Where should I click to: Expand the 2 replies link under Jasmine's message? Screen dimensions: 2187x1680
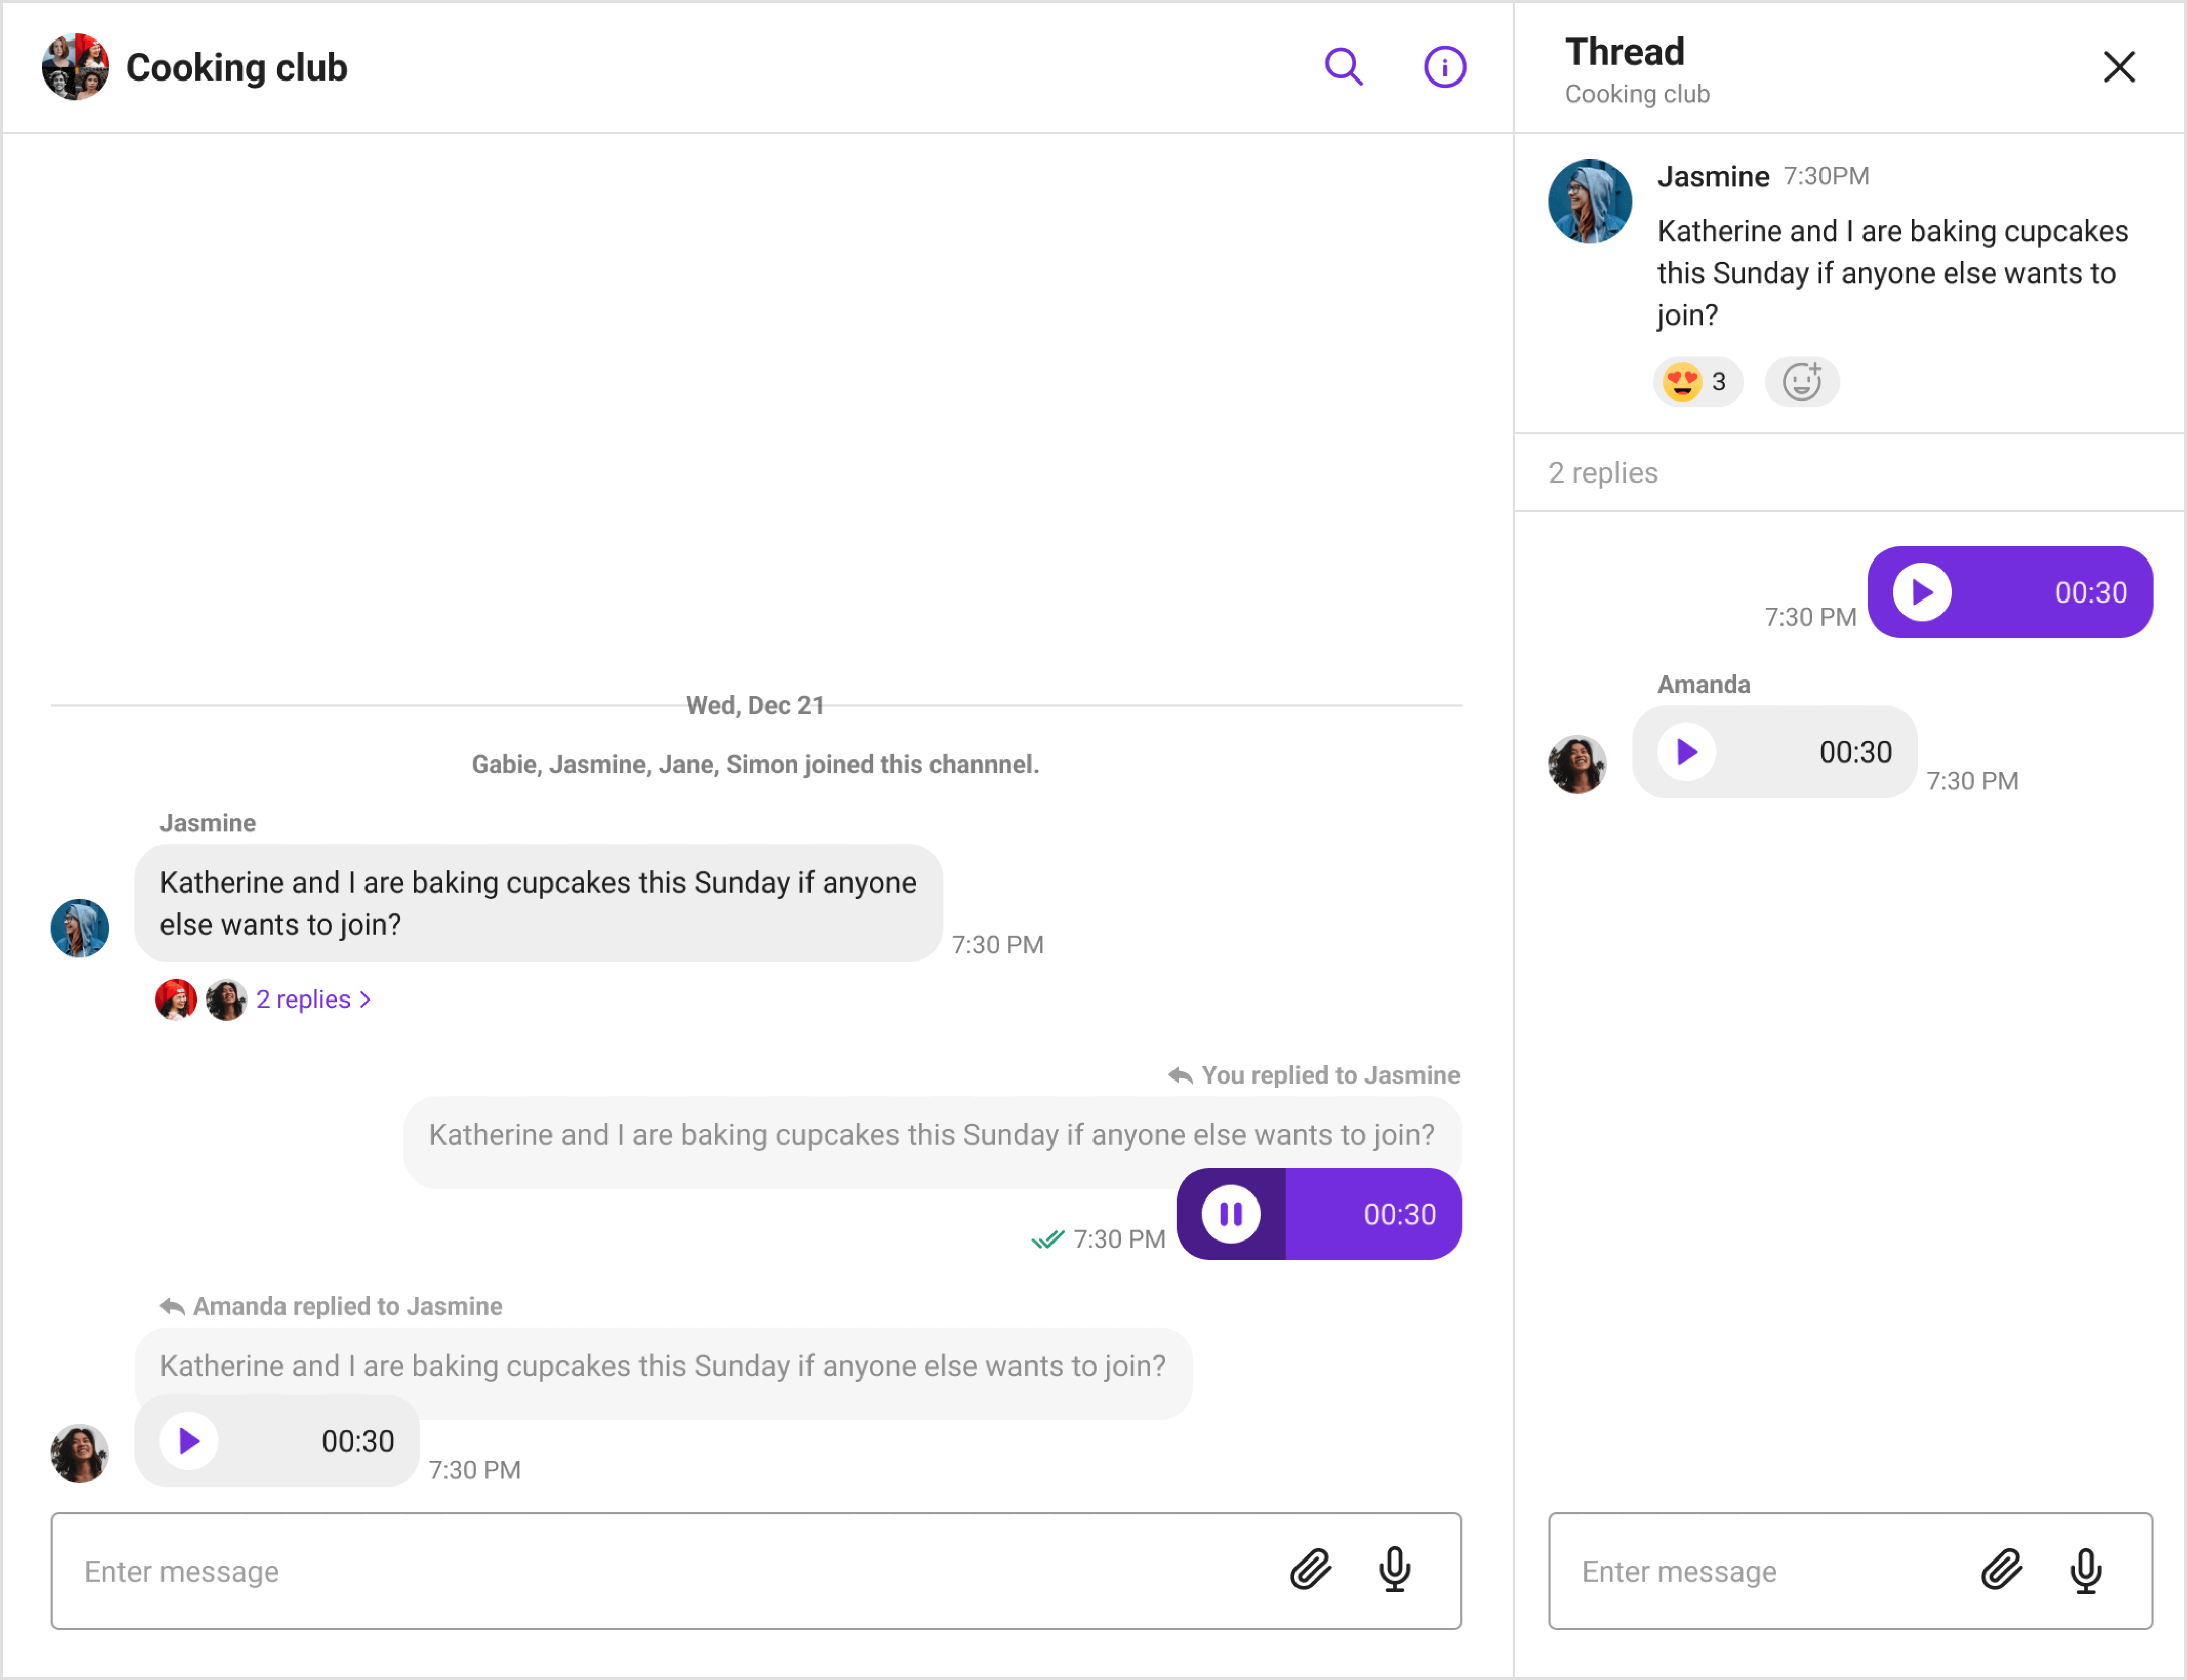(x=313, y=999)
